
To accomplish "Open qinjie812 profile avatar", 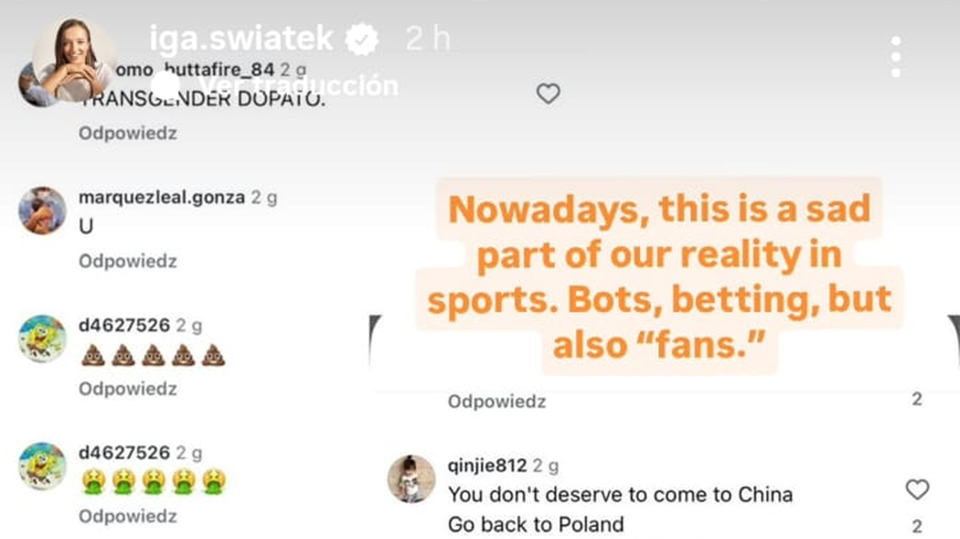I will pos(411,478).
